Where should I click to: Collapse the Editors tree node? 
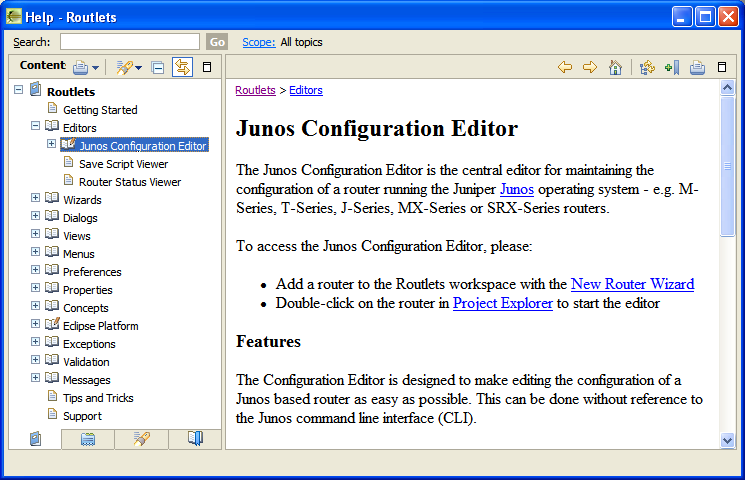tap(36, 125)
